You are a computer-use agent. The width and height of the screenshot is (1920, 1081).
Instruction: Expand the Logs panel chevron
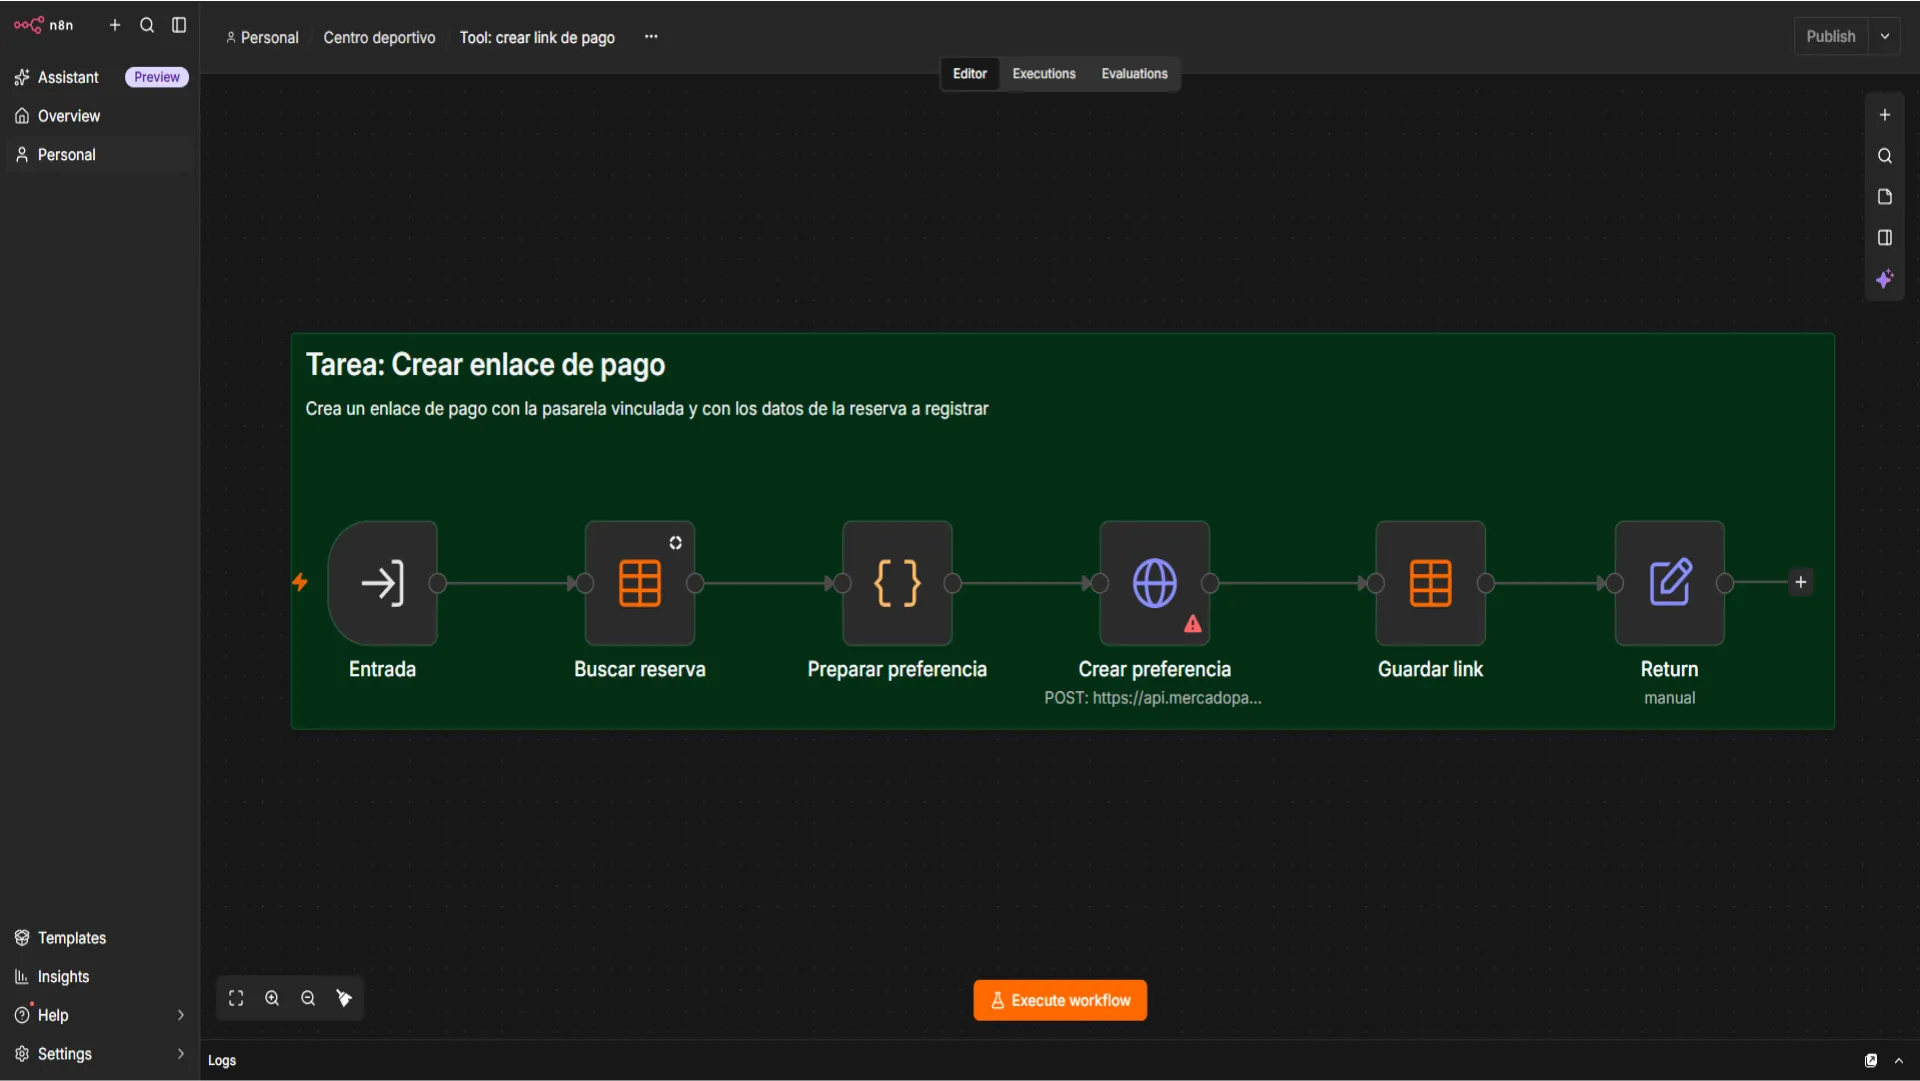click(x=1898, y=1060)
